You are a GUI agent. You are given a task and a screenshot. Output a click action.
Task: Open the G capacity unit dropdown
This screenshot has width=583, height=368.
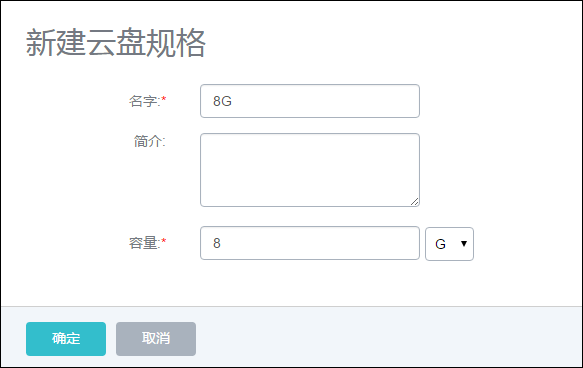pyautogui.click(x=449, y=244)
